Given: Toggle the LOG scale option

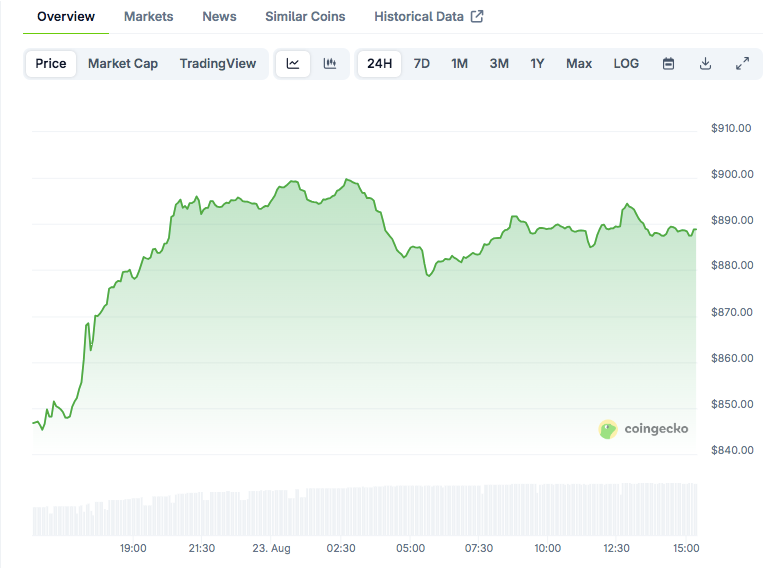Looking at the screenshot, I should click(x=626, y=63).
